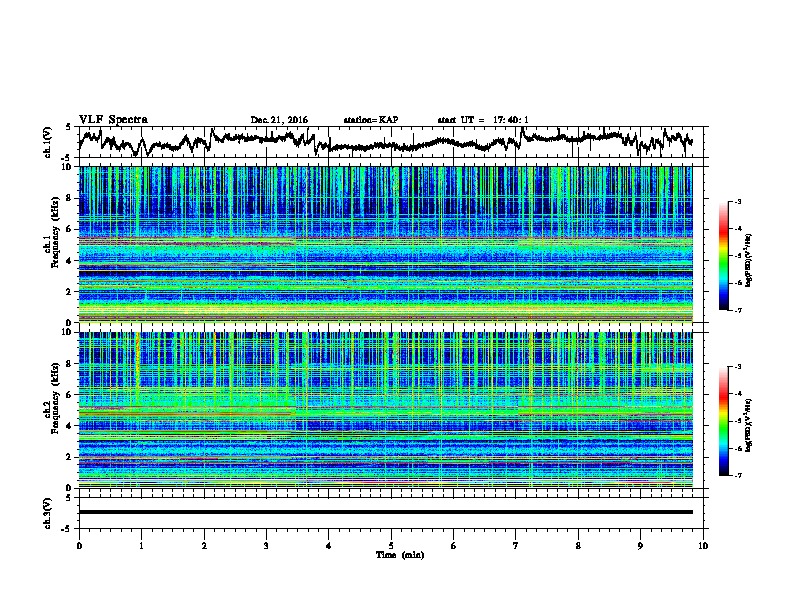Click the "start UT = 17:40:1" header text

[483, 120]
